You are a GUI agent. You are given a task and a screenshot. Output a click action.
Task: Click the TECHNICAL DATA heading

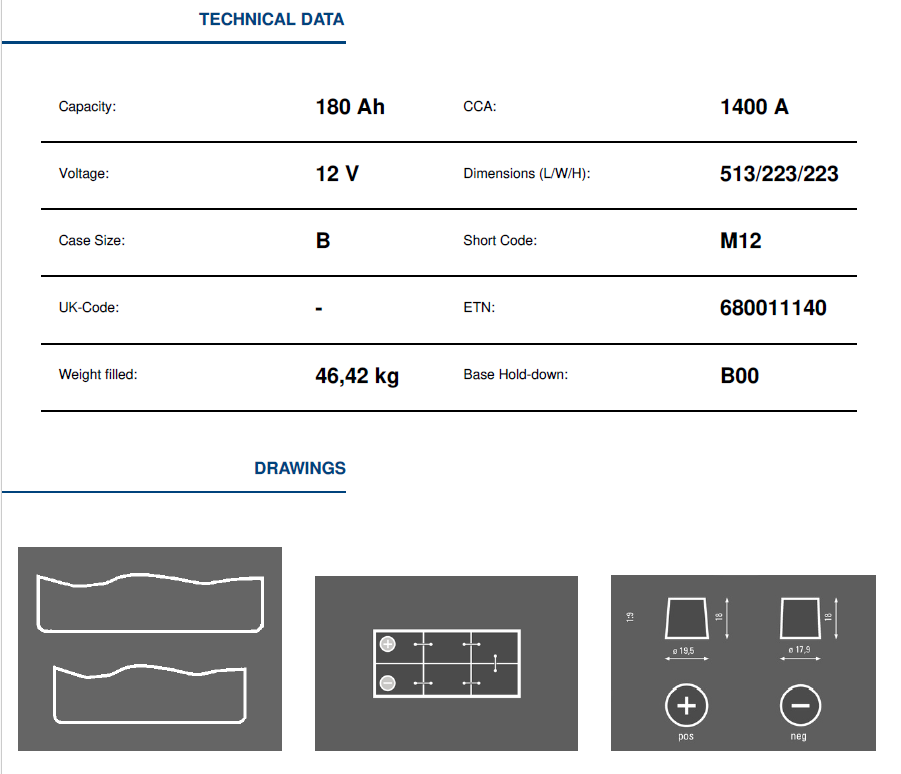click(271, 19)
